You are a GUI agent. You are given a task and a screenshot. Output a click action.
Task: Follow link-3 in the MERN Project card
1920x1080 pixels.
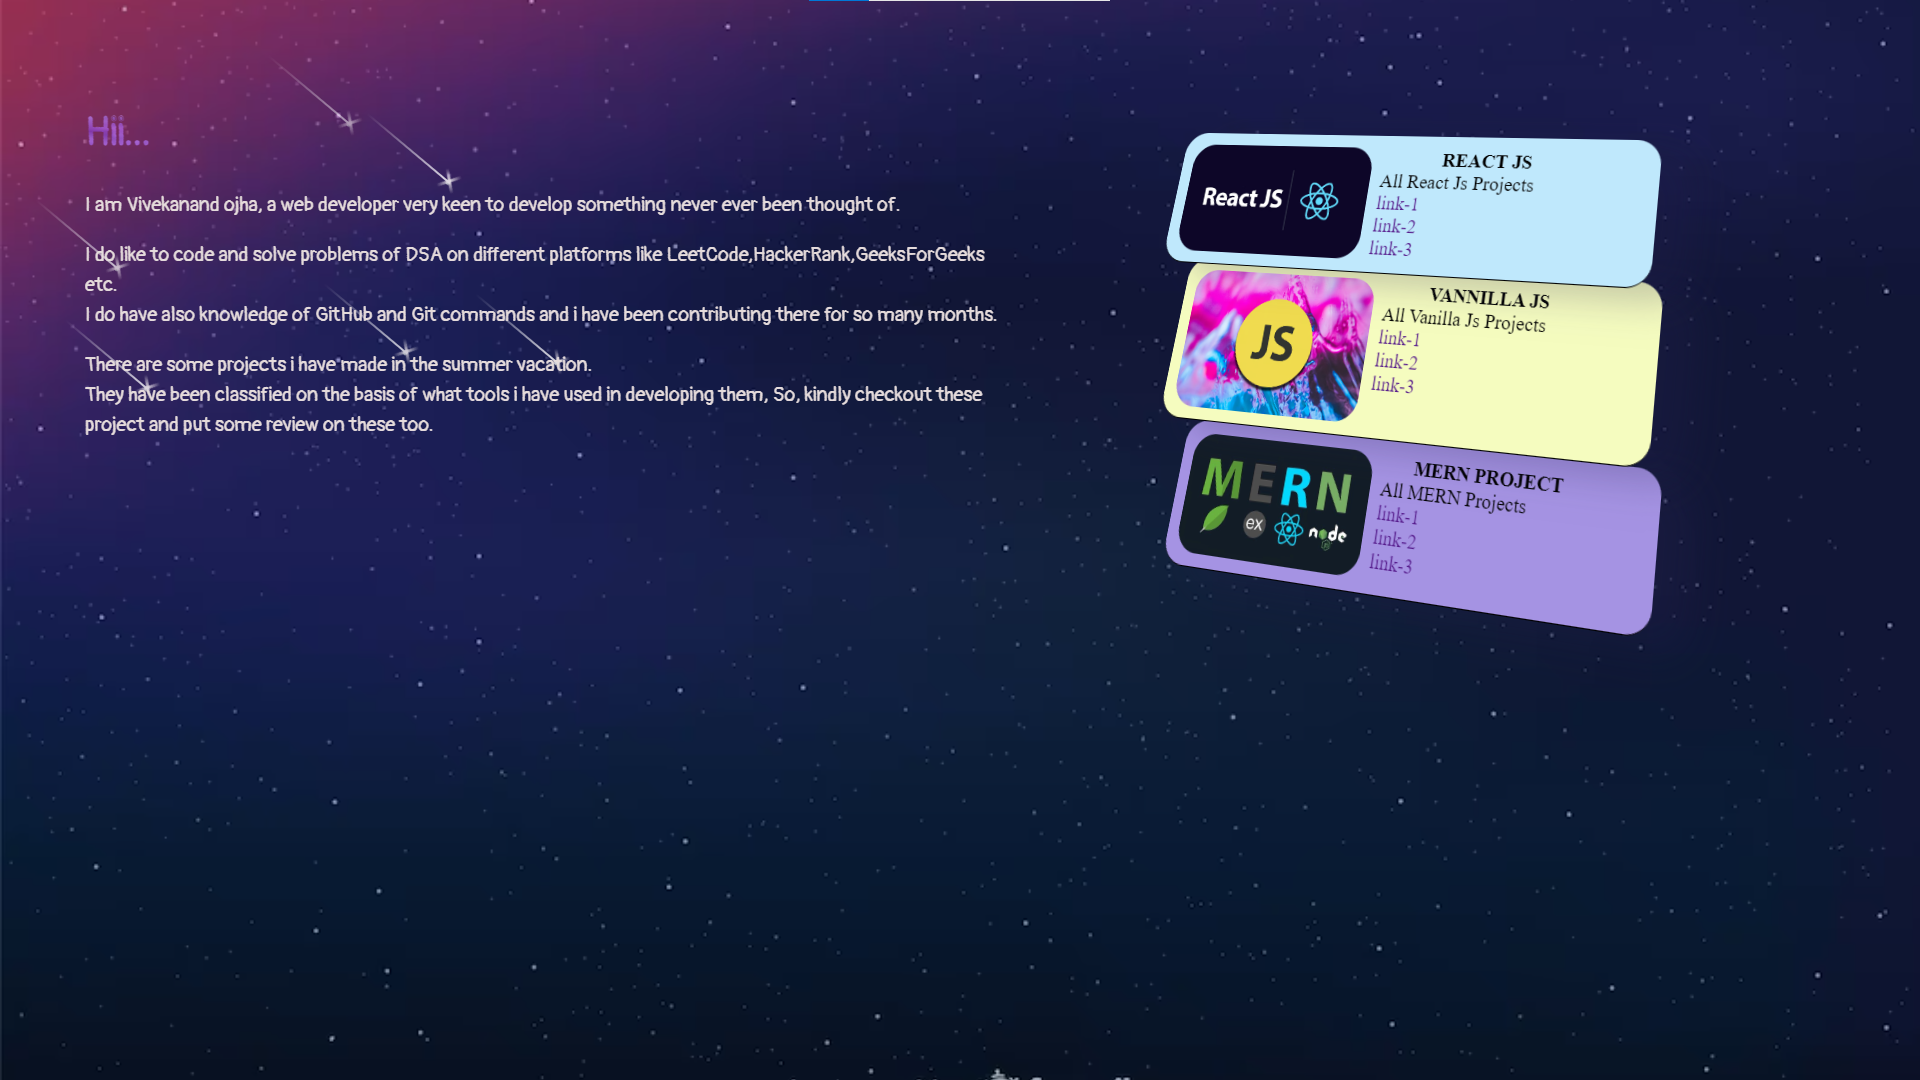click(x=1390, y=564)
